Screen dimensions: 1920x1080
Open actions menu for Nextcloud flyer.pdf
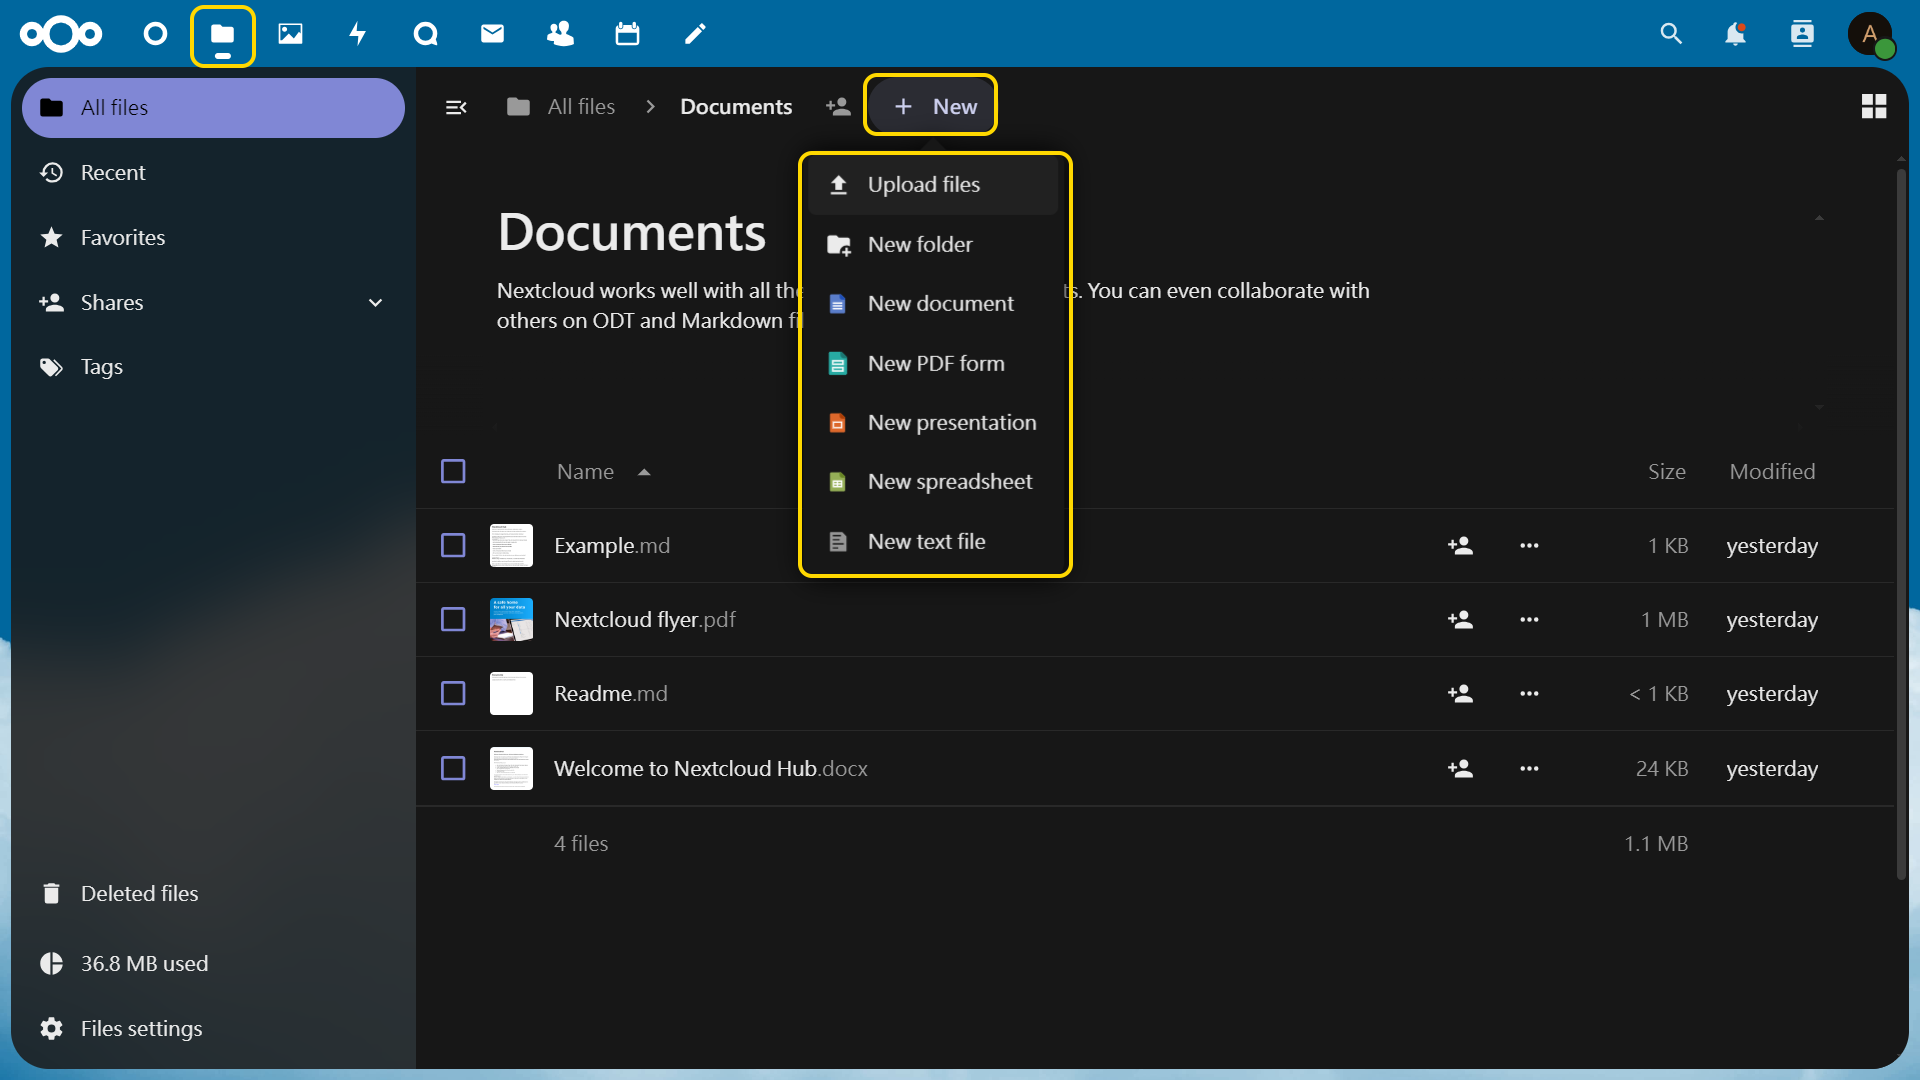point(1529,620)
